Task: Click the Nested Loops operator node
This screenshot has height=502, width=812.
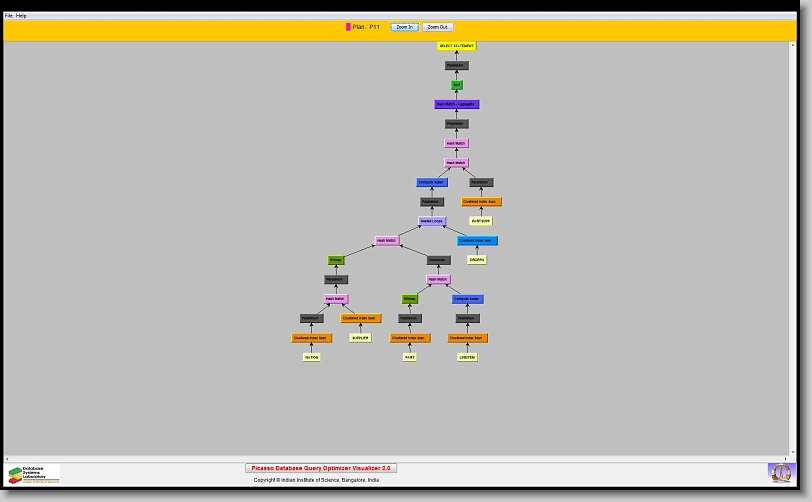Action: pyautogui.click(x=432, y=221)
